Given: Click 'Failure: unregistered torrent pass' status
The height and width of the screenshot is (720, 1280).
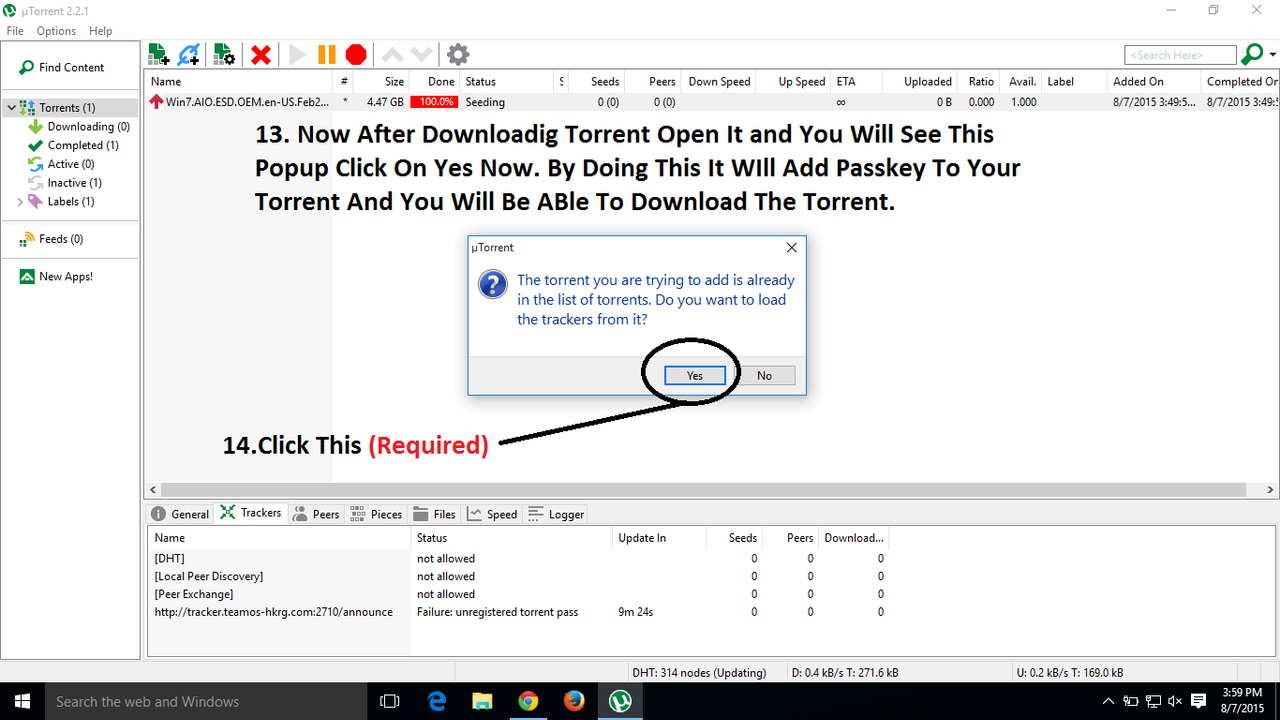Looking at the screenshot, I should tap(497, 612).
